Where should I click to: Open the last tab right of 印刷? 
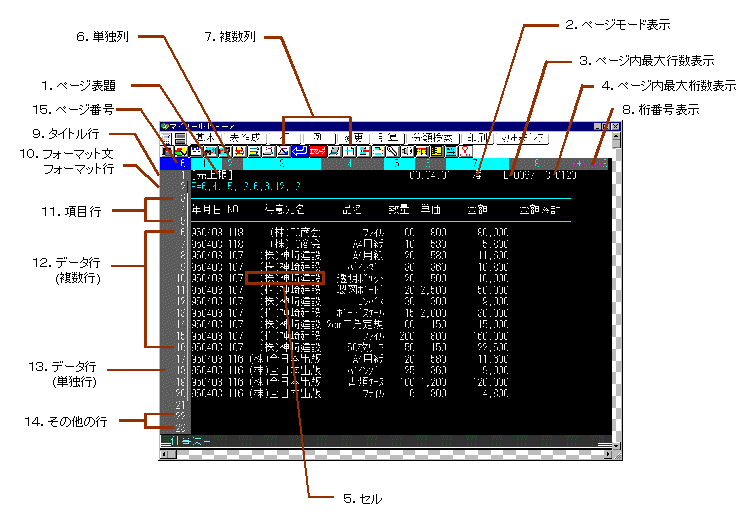[x=522, y=138]
